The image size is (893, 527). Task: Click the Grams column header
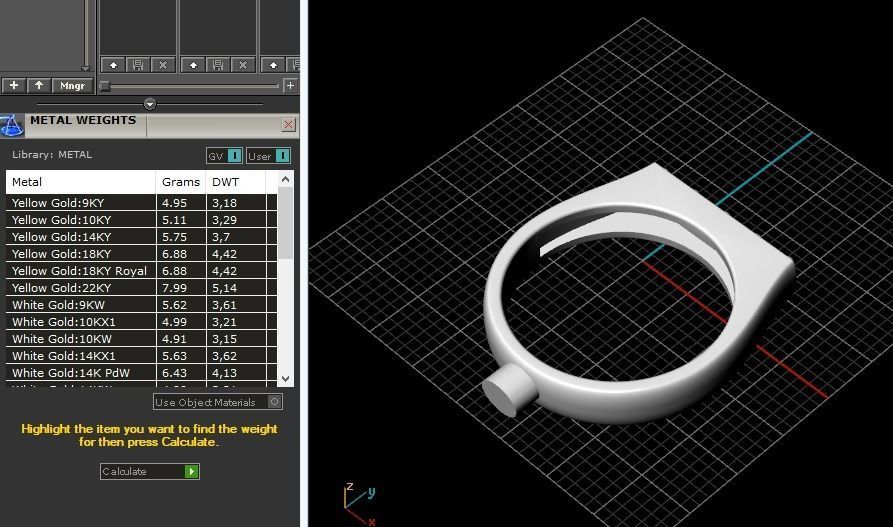(x=181, y=182)
